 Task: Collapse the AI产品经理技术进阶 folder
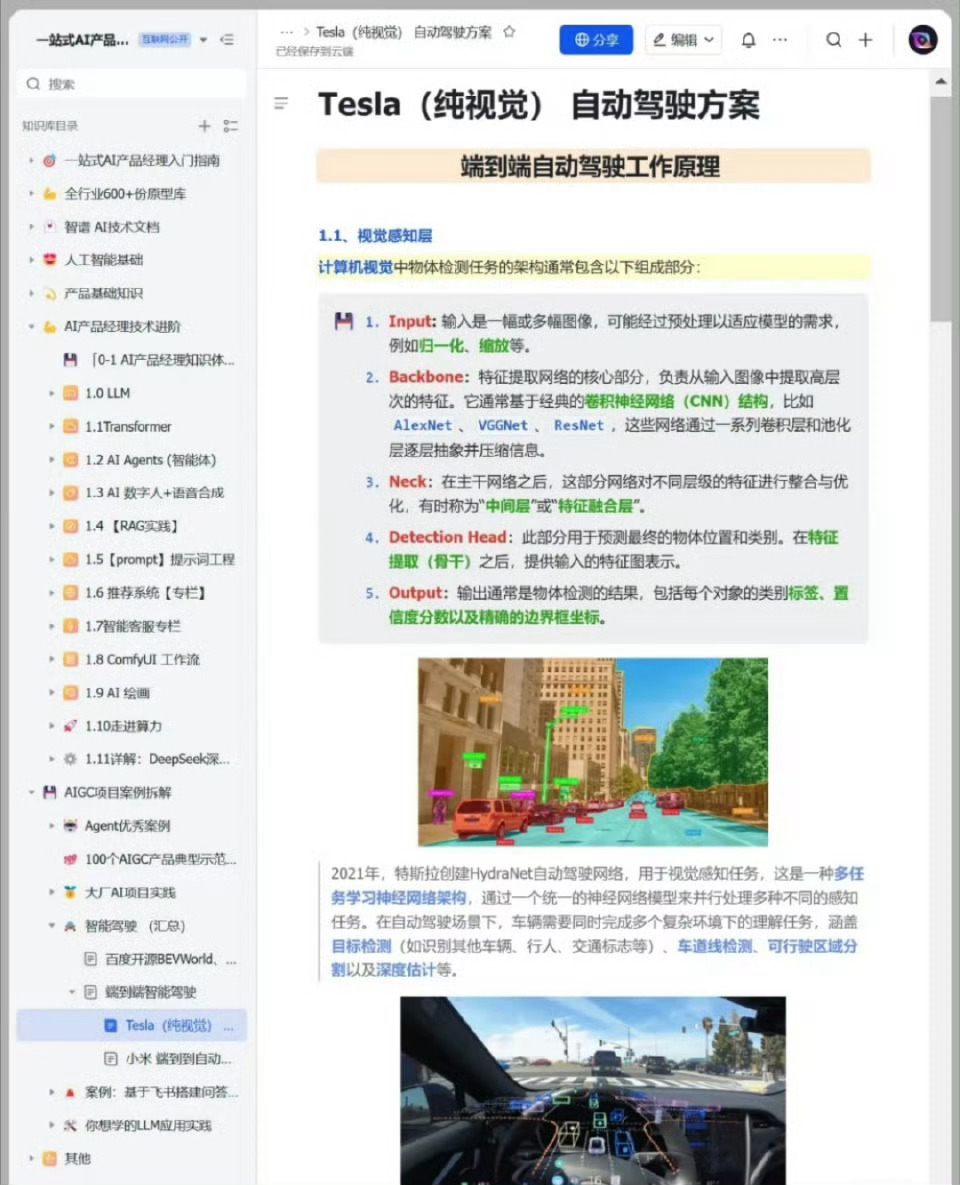click(31, 326)
